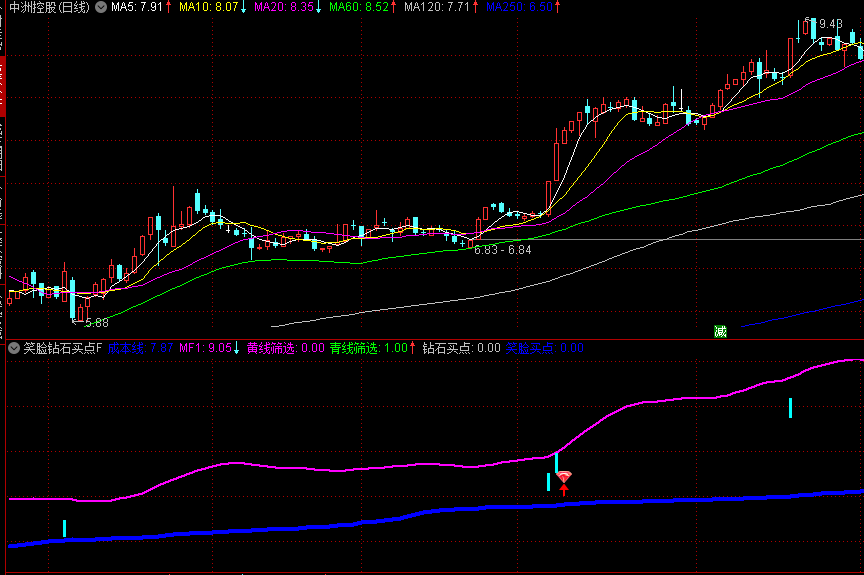This screenshot has width=864, height=575.
Task: Click the 黄线筛选: 0.00 value
Action: coord(285,348)
